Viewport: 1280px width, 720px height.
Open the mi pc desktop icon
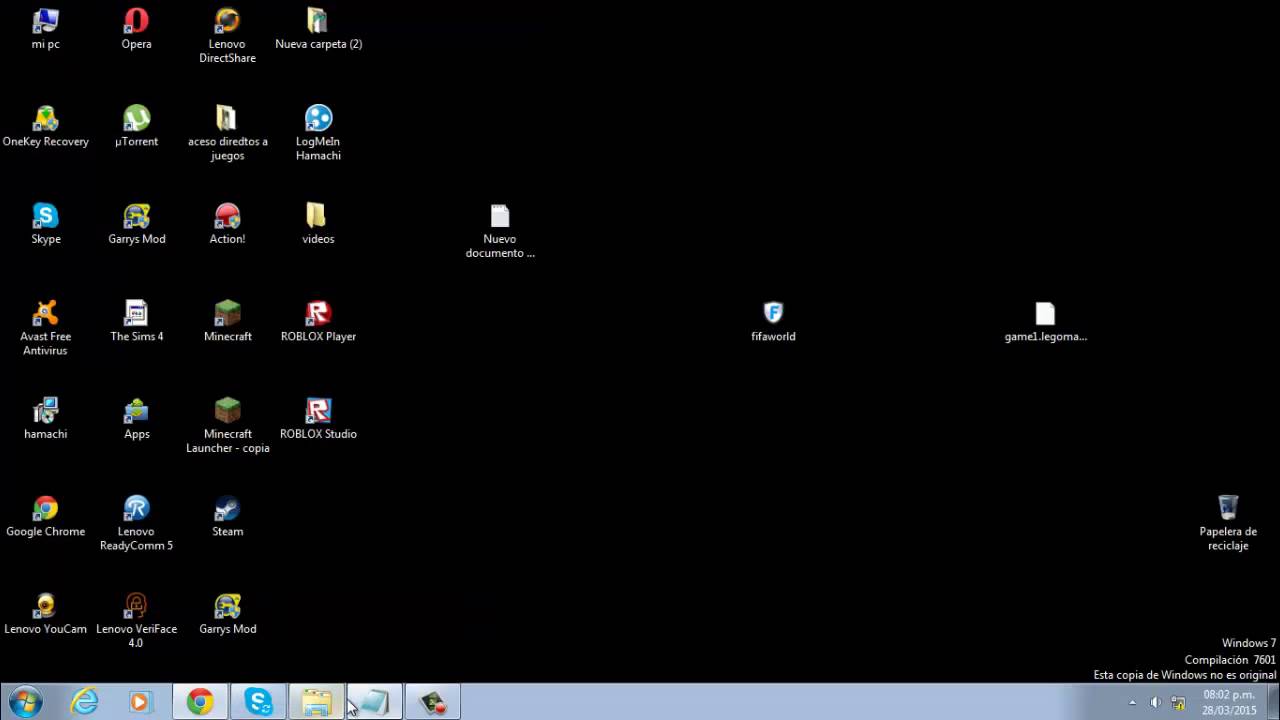pos(46,29)
